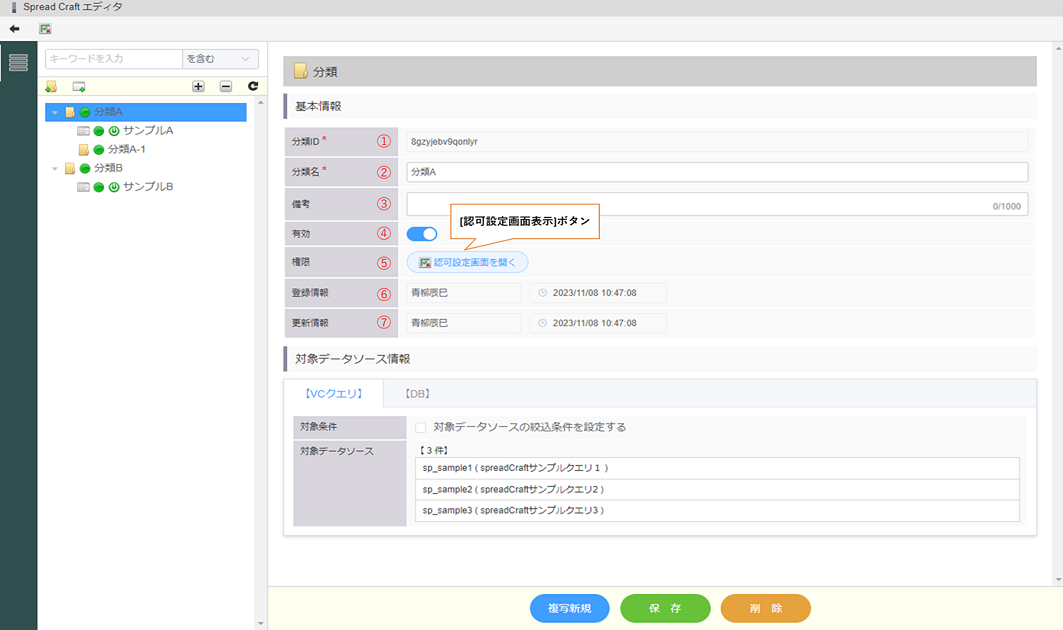Collapse the 分類A tree node arrow
The image size is (1063, 630).
pos(55,112)
